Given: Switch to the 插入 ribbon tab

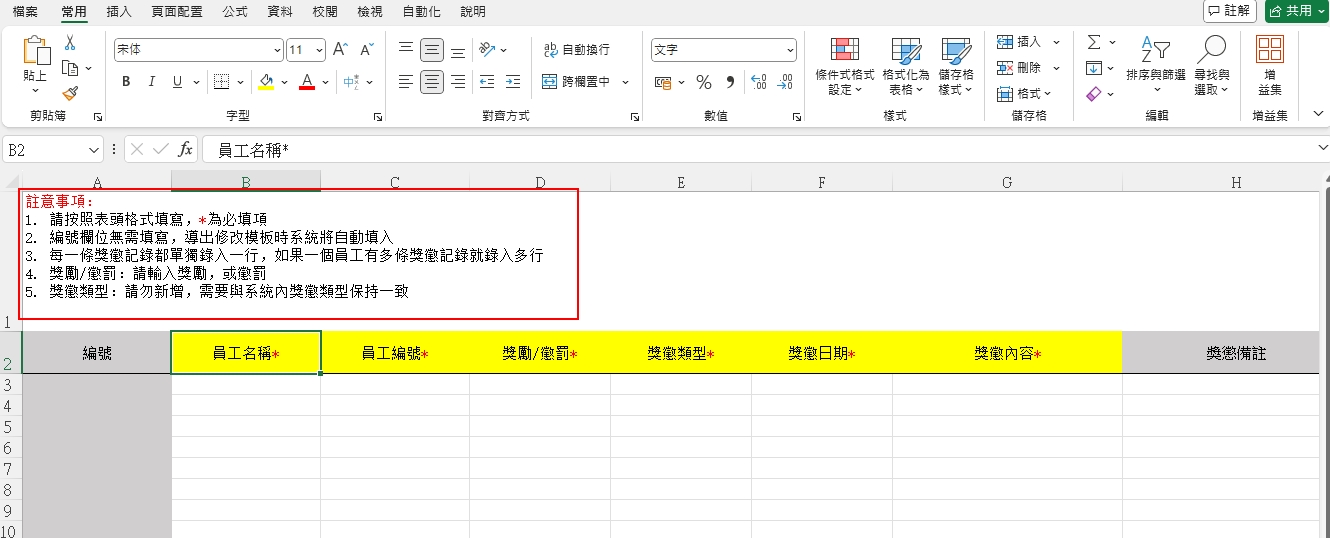Looking at the screenshot, I should pyautogui.click(x=119, y=12).
